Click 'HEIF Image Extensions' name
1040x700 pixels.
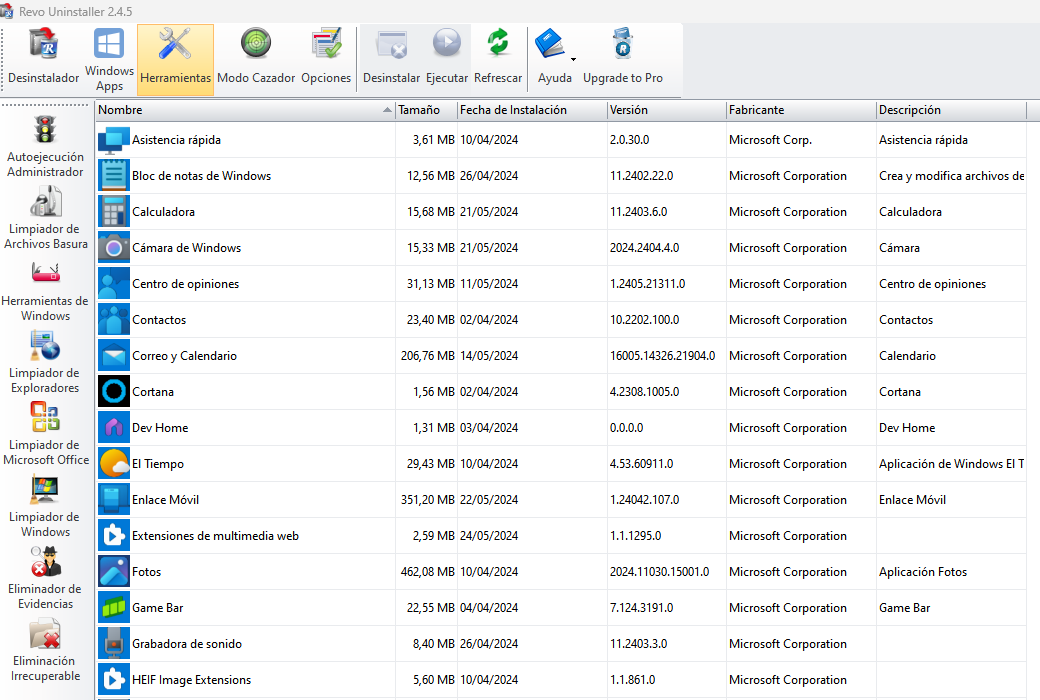pyautogui.click(x=192, y=679)
